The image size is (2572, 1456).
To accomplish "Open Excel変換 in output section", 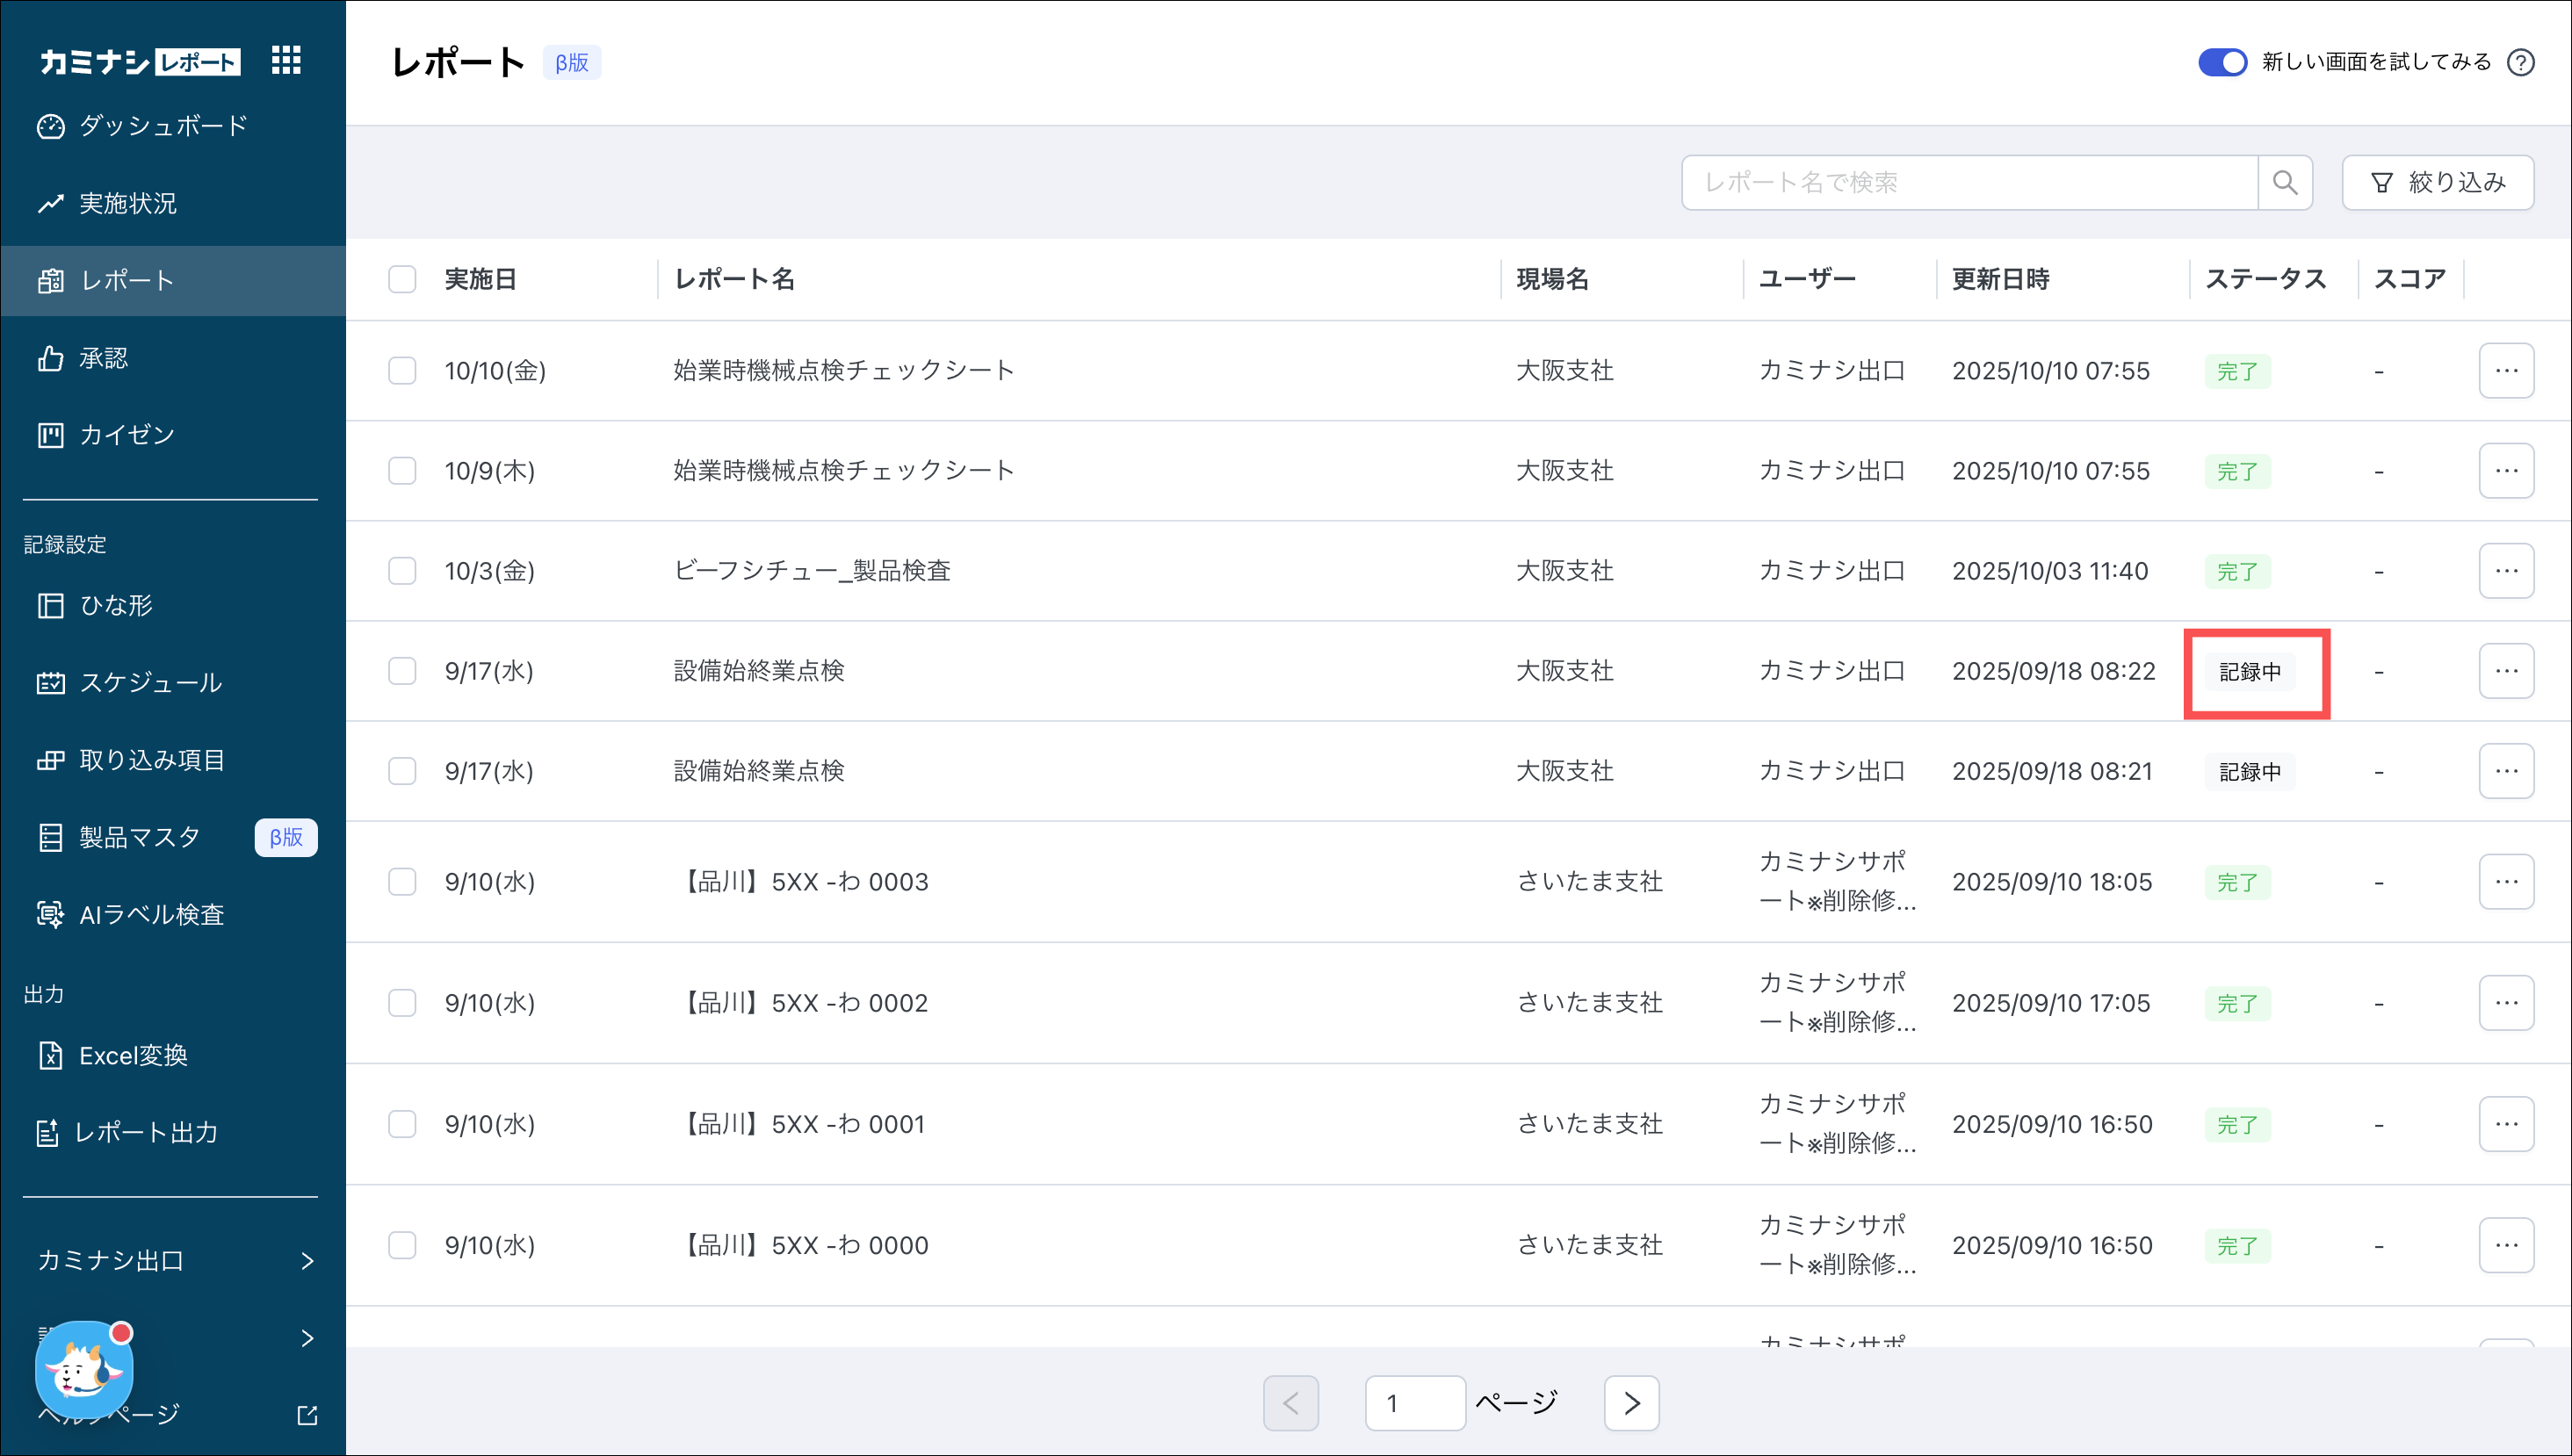I will point(133,1055).
